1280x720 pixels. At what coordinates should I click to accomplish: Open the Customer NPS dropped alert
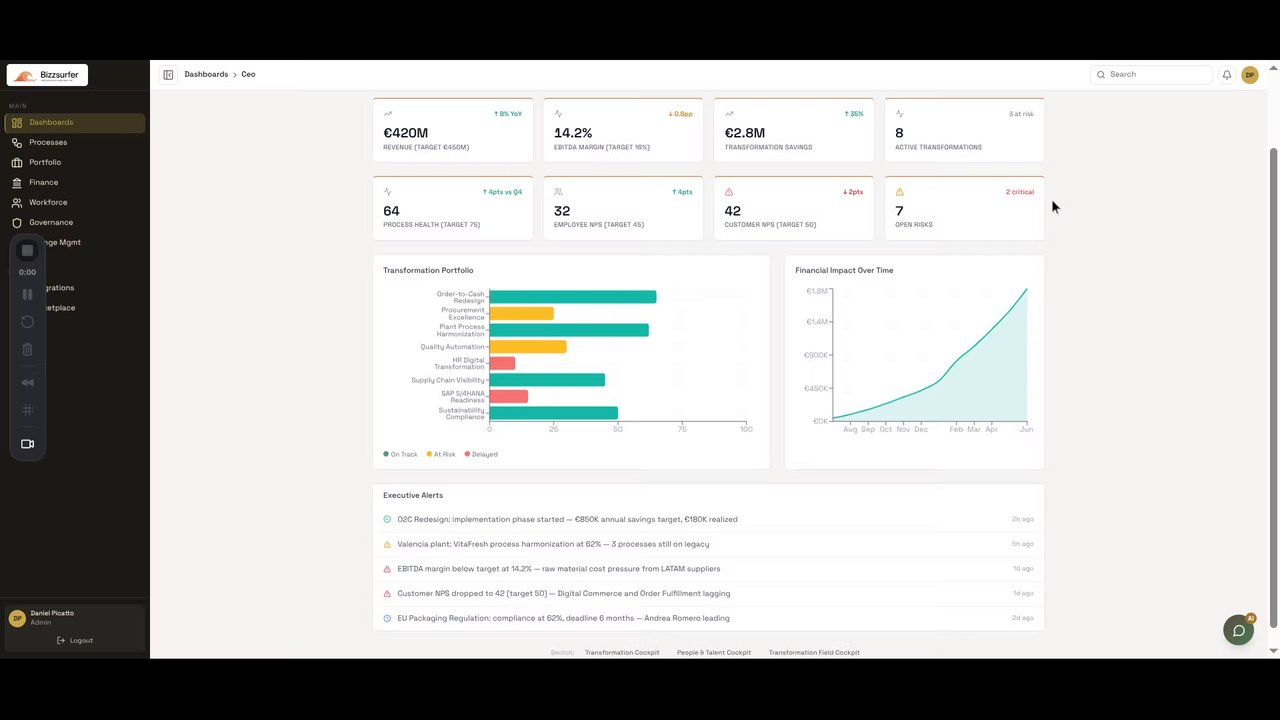pyautogui.click(x=708, y=593)
